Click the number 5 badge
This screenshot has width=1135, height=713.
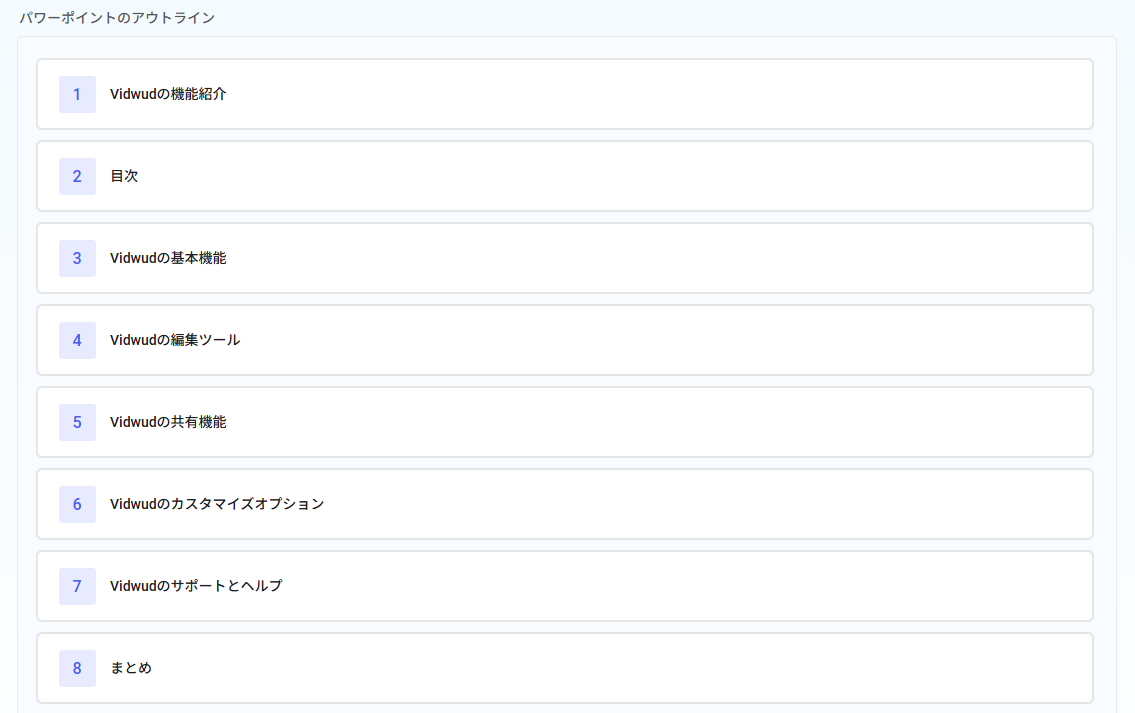[77, 422]
